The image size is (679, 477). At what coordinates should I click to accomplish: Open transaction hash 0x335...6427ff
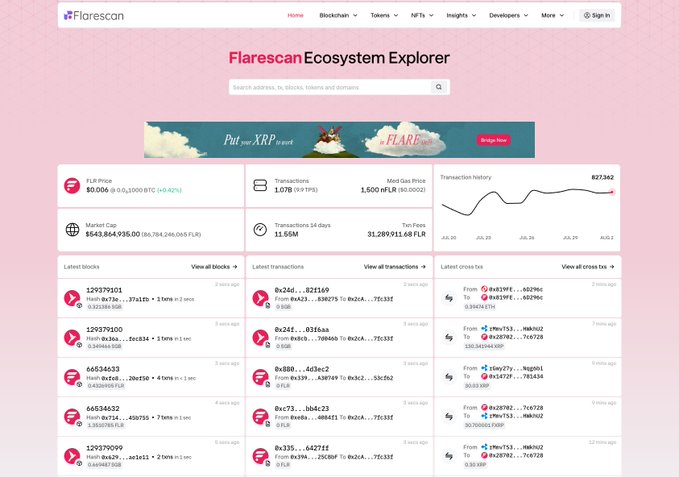(x=302, y=448)
